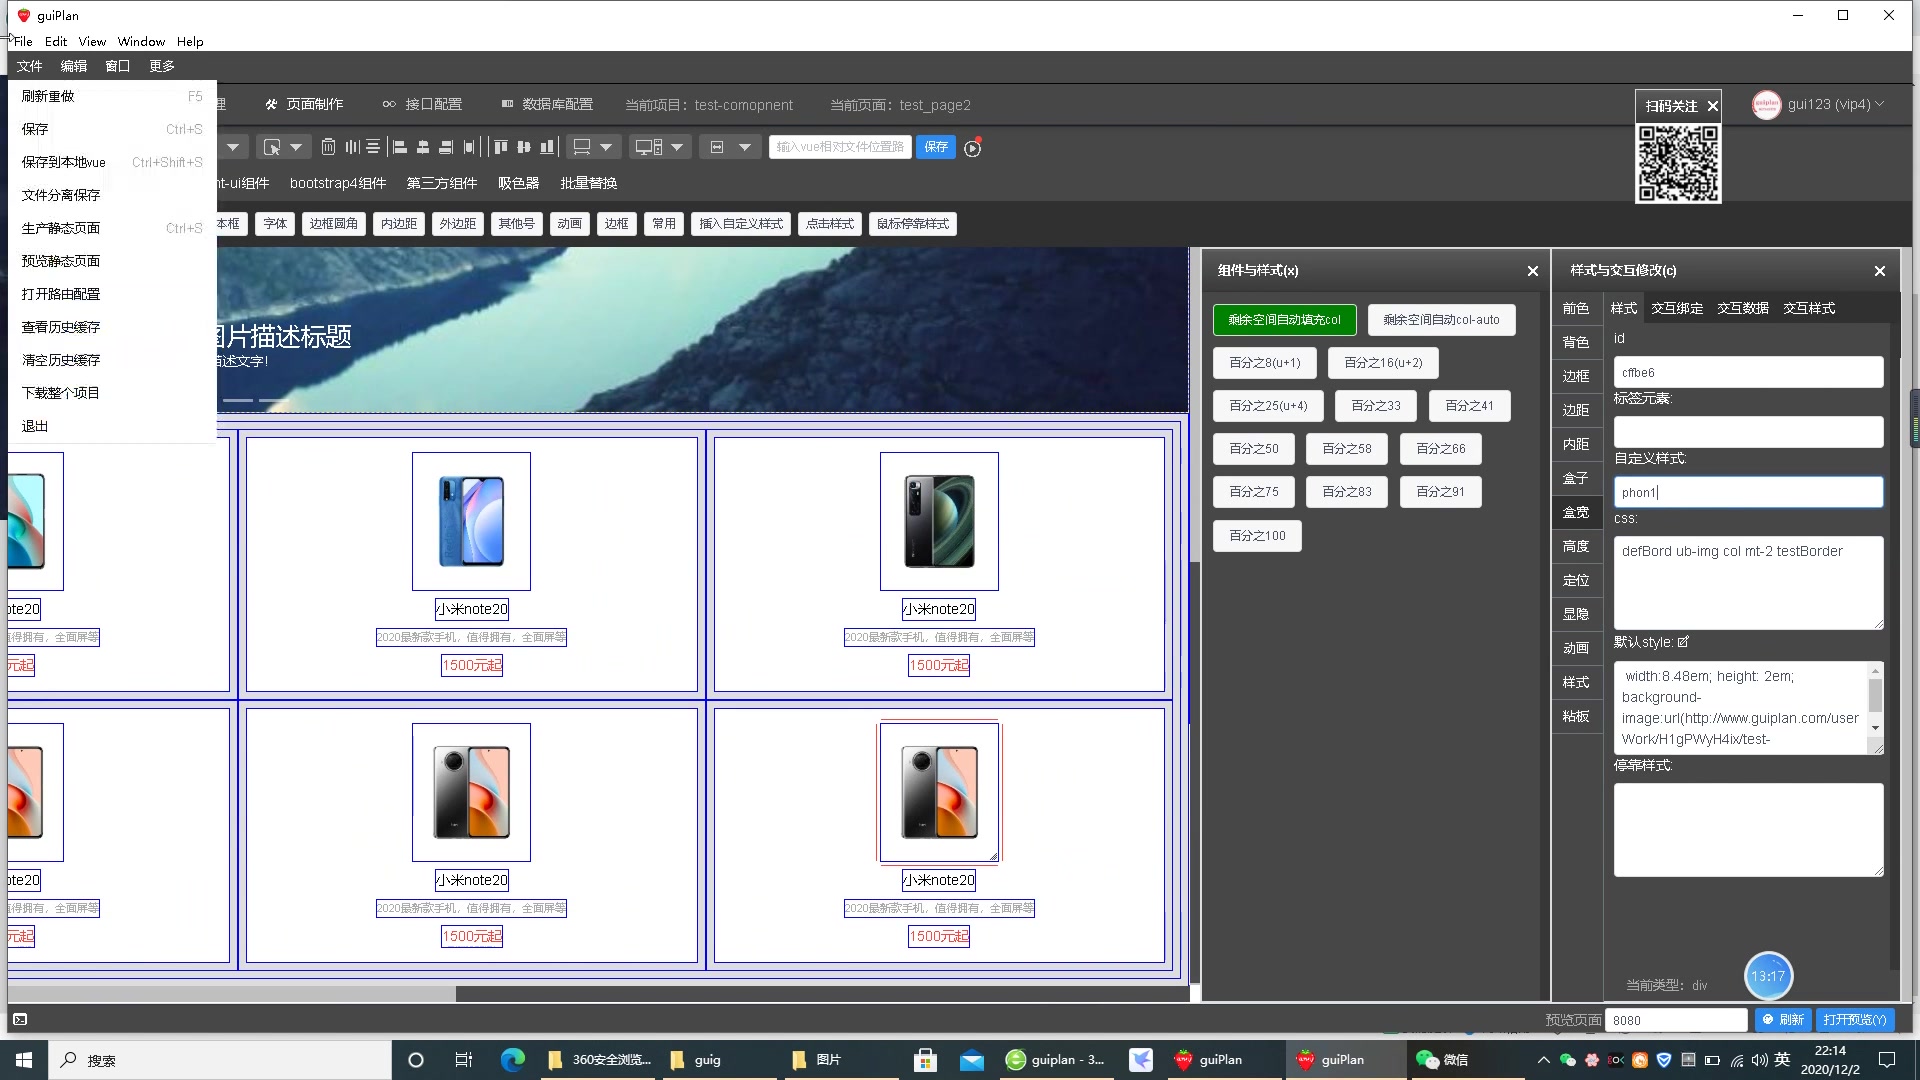Click cfbe6 color swatch value

tap(1747, 372)
